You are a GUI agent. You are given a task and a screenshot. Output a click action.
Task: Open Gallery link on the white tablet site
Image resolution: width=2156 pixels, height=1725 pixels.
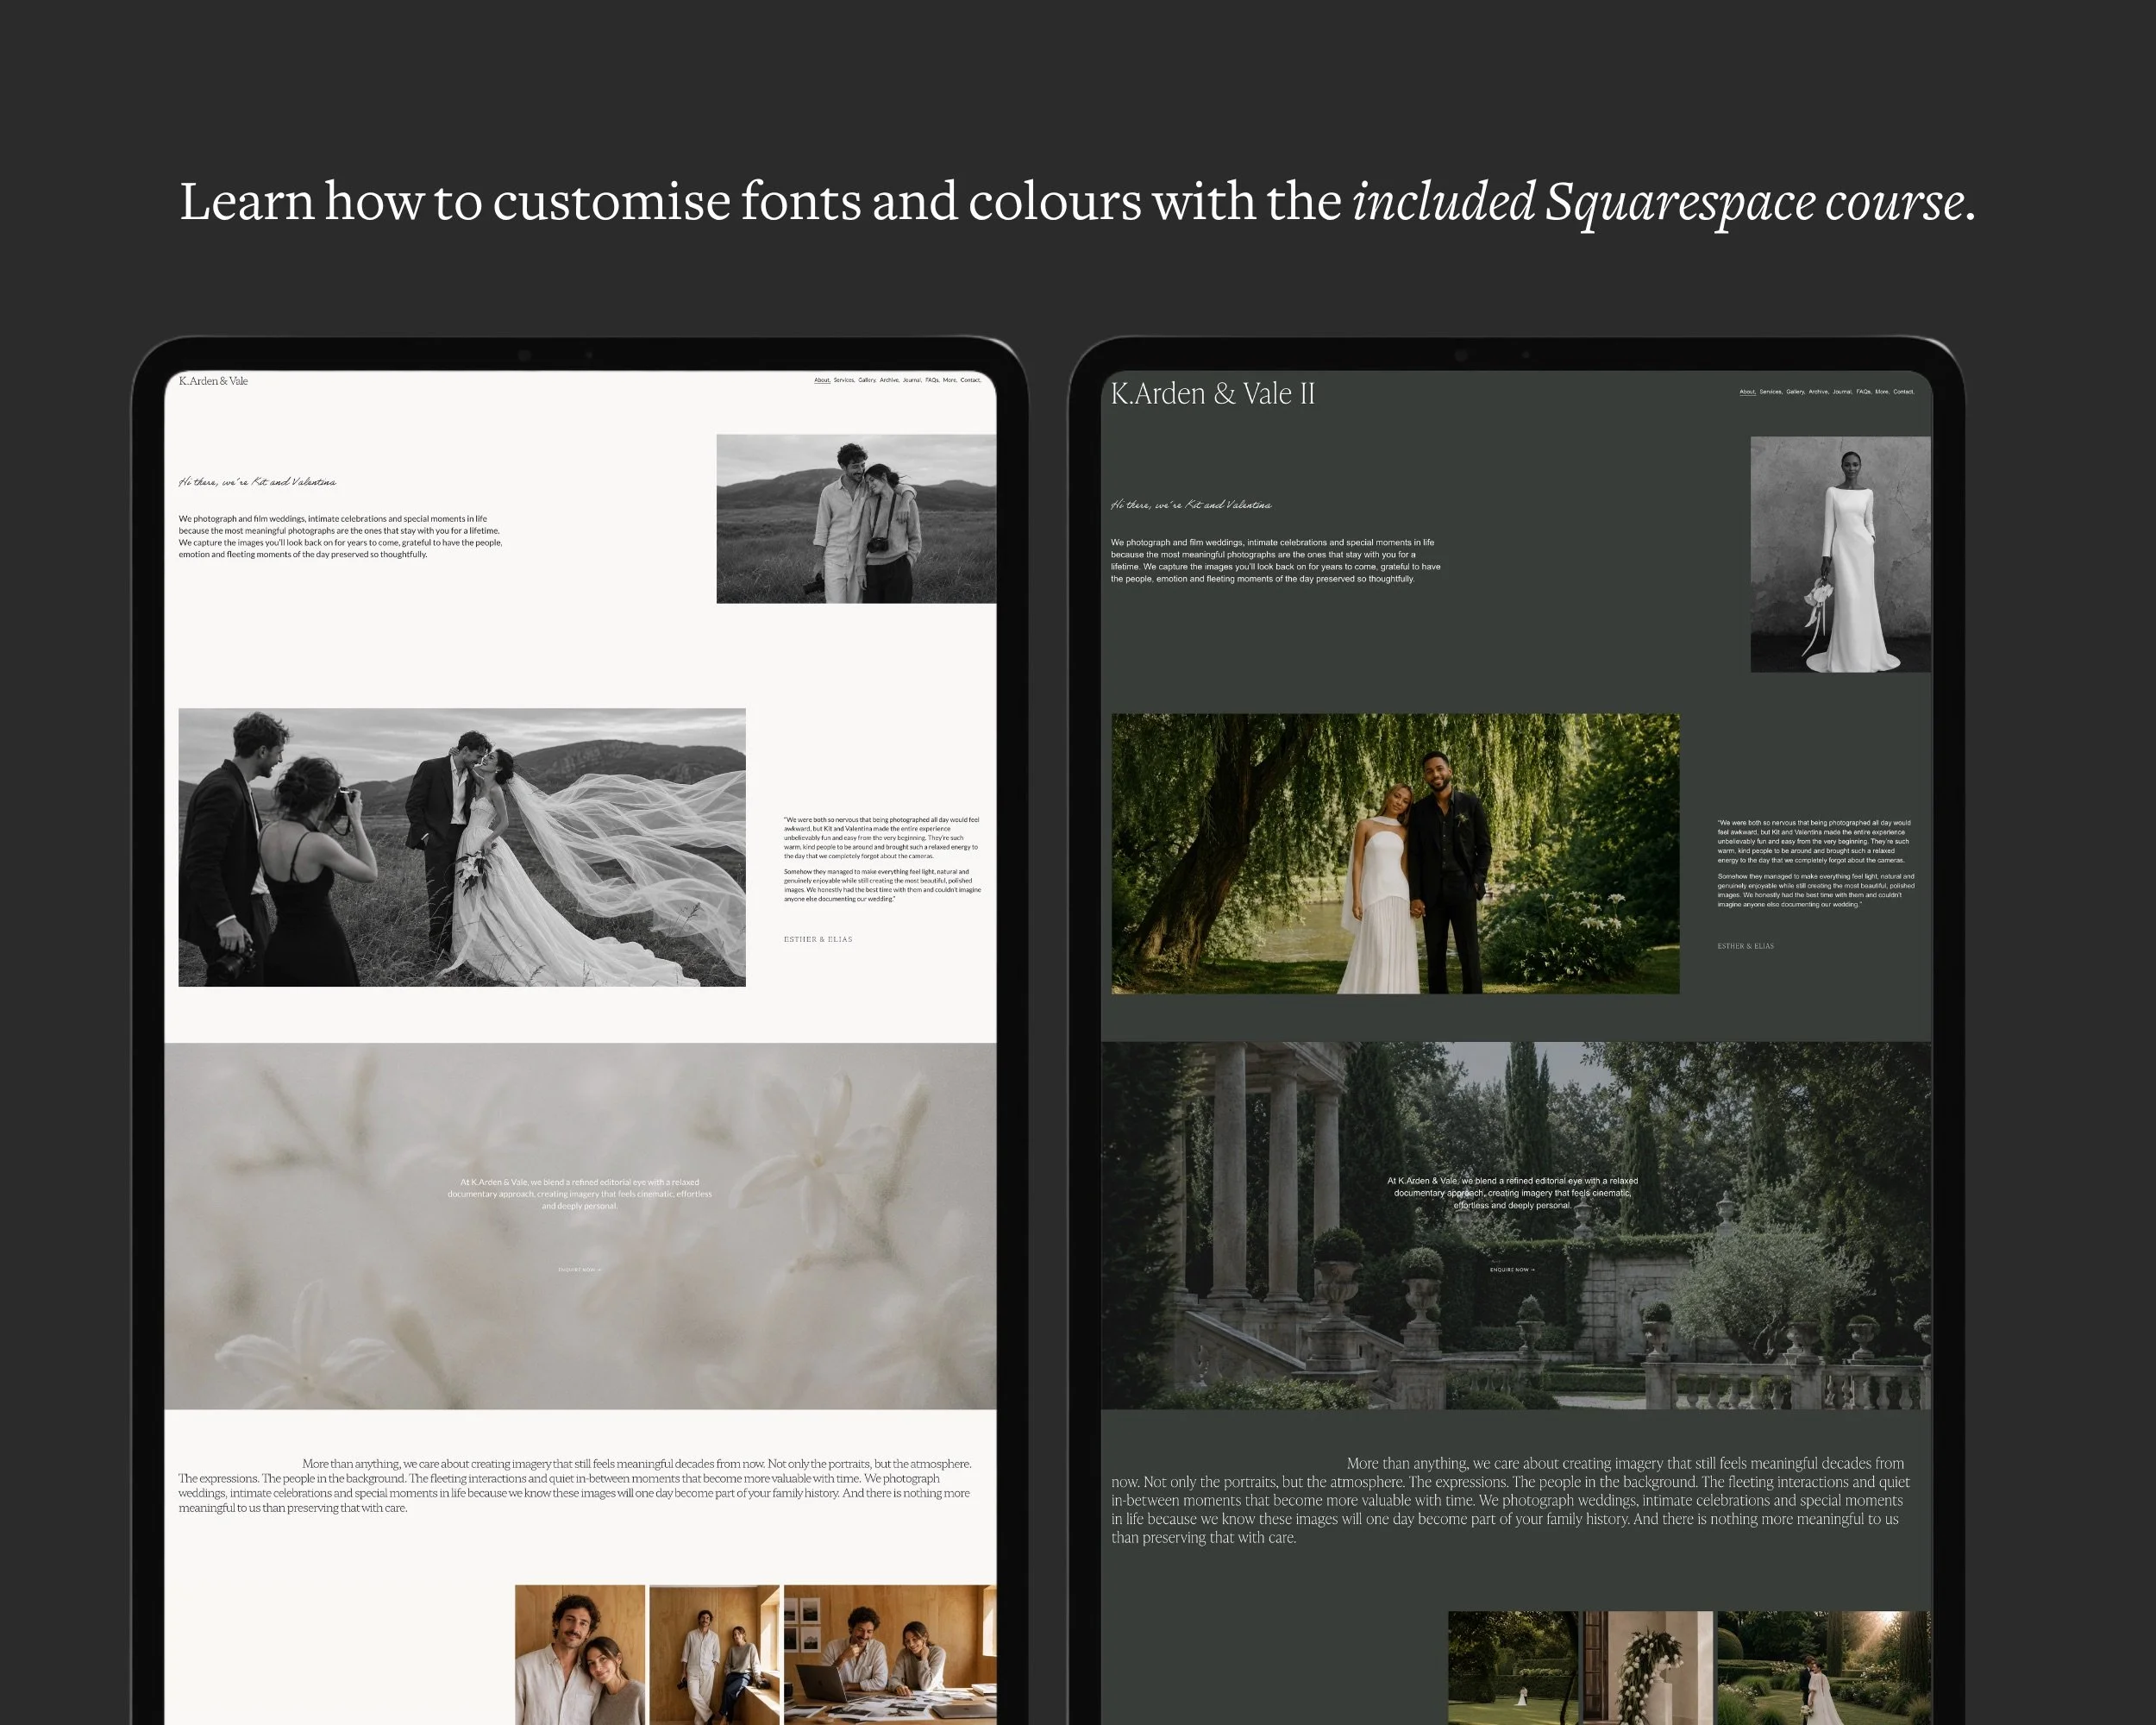pyautogui.click(x=868, y=380)
